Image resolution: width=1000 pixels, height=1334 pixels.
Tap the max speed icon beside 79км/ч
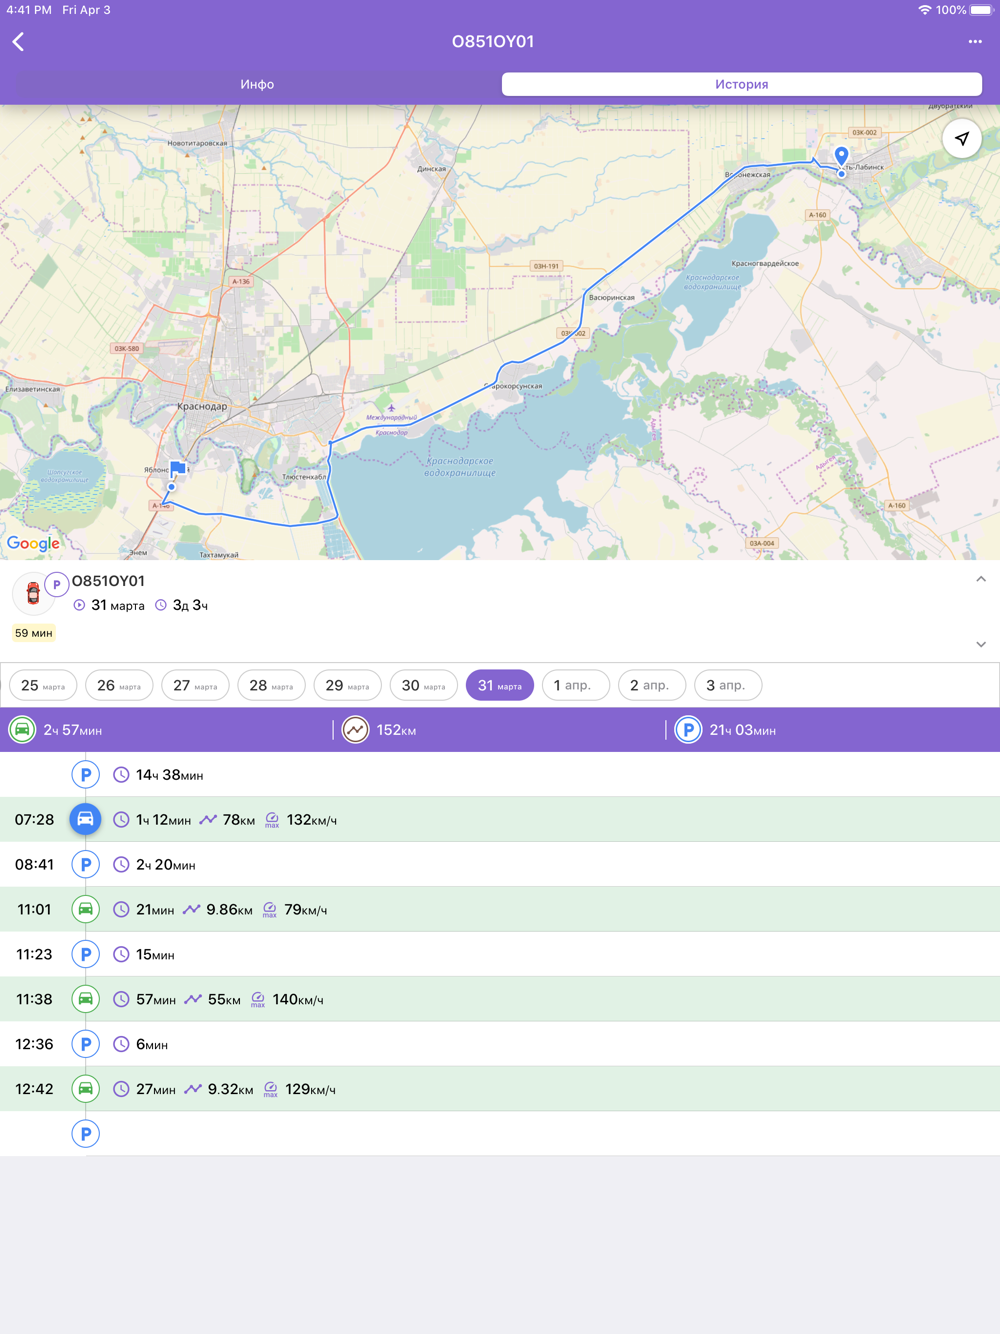(x=270, y=910)
